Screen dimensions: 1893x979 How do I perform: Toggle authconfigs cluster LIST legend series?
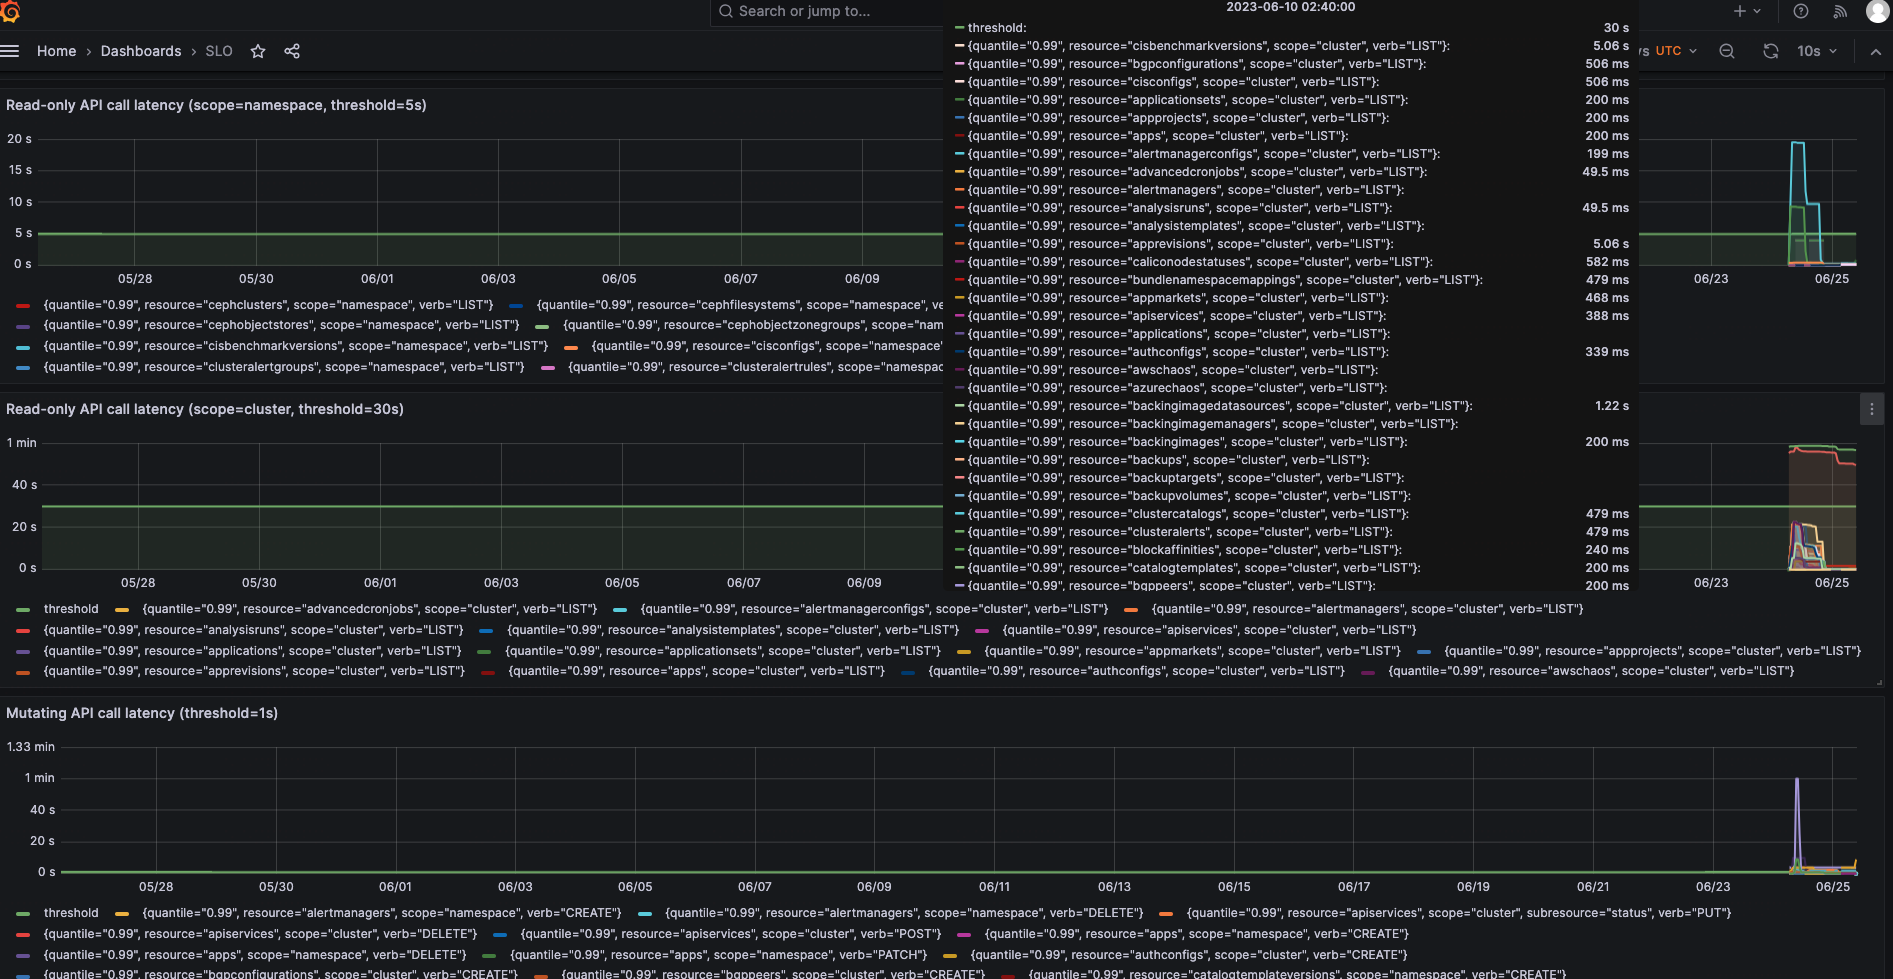pyautogui.click(x=1136, y=671)
